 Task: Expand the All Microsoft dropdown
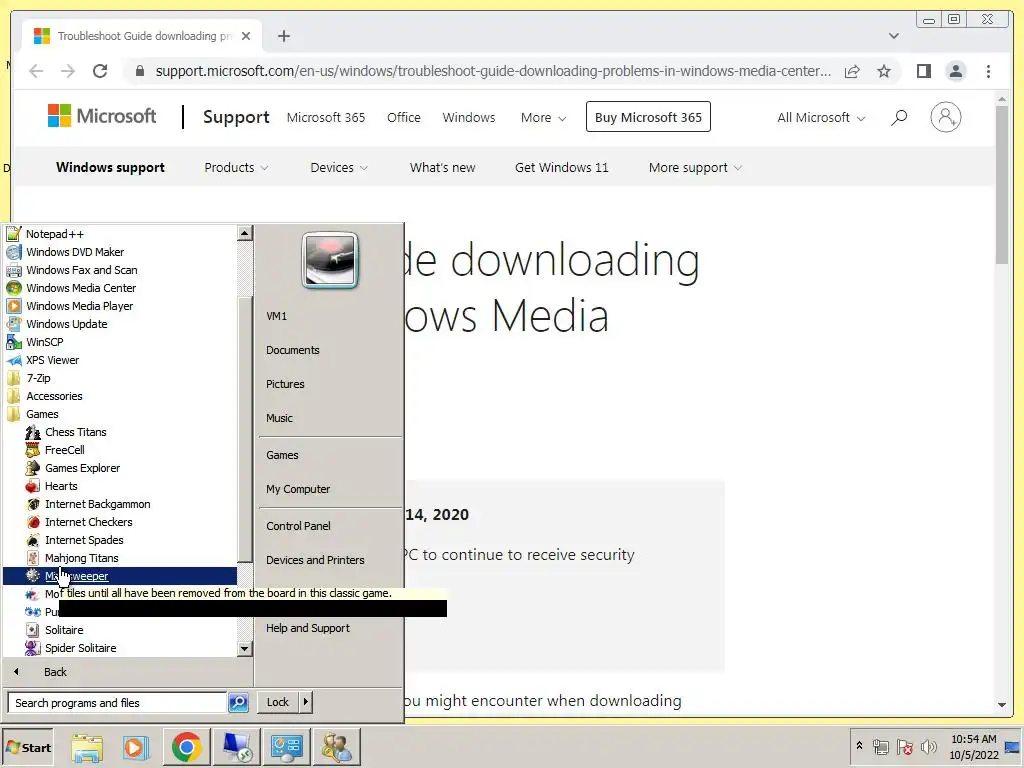click(821, 118)
